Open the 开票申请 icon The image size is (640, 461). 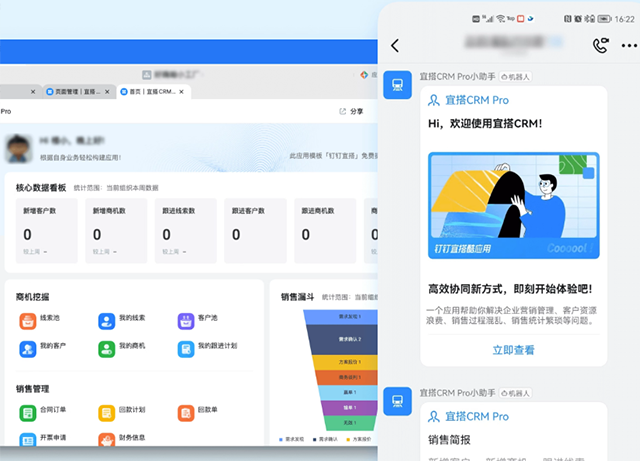(28, 439)
